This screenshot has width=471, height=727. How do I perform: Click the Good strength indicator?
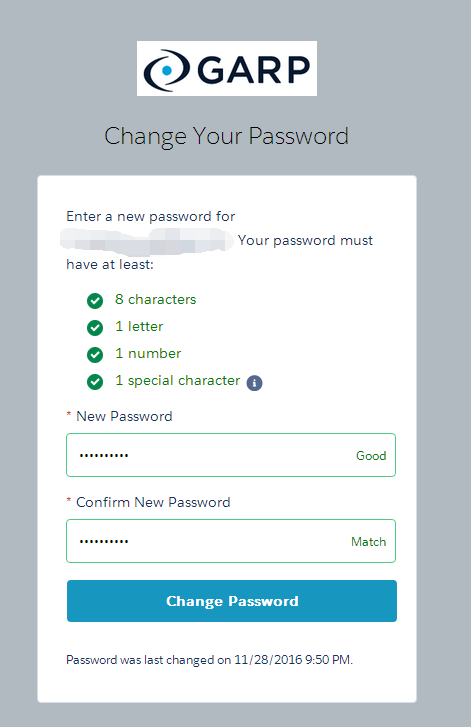pos(371,456)
